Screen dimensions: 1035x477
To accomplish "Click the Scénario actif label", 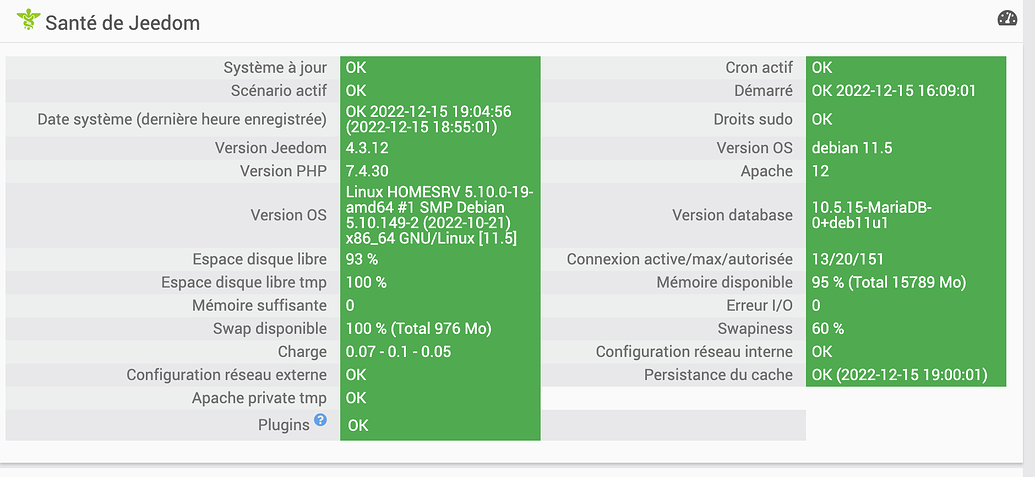I will pos(279,90).
